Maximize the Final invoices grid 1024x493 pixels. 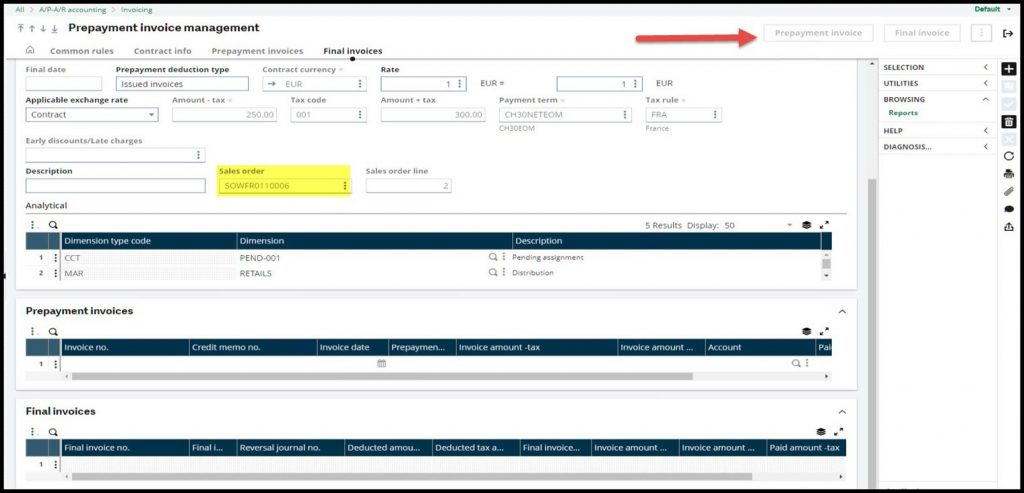[x=839, y=432]
